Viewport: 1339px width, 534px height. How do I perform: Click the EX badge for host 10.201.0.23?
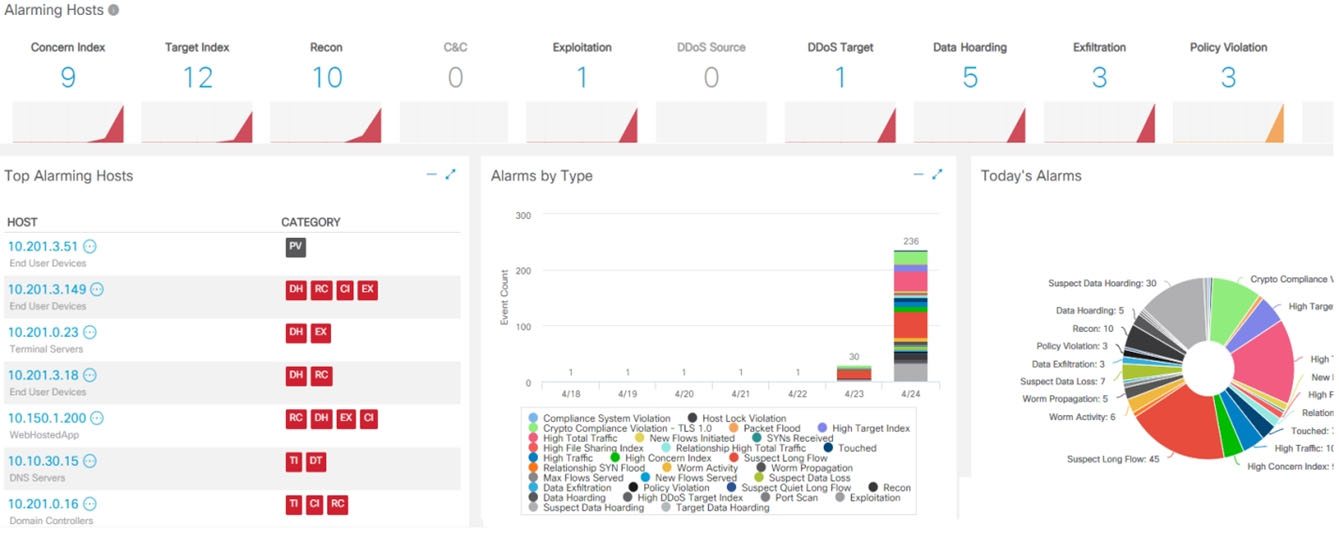tap(320, 333)
